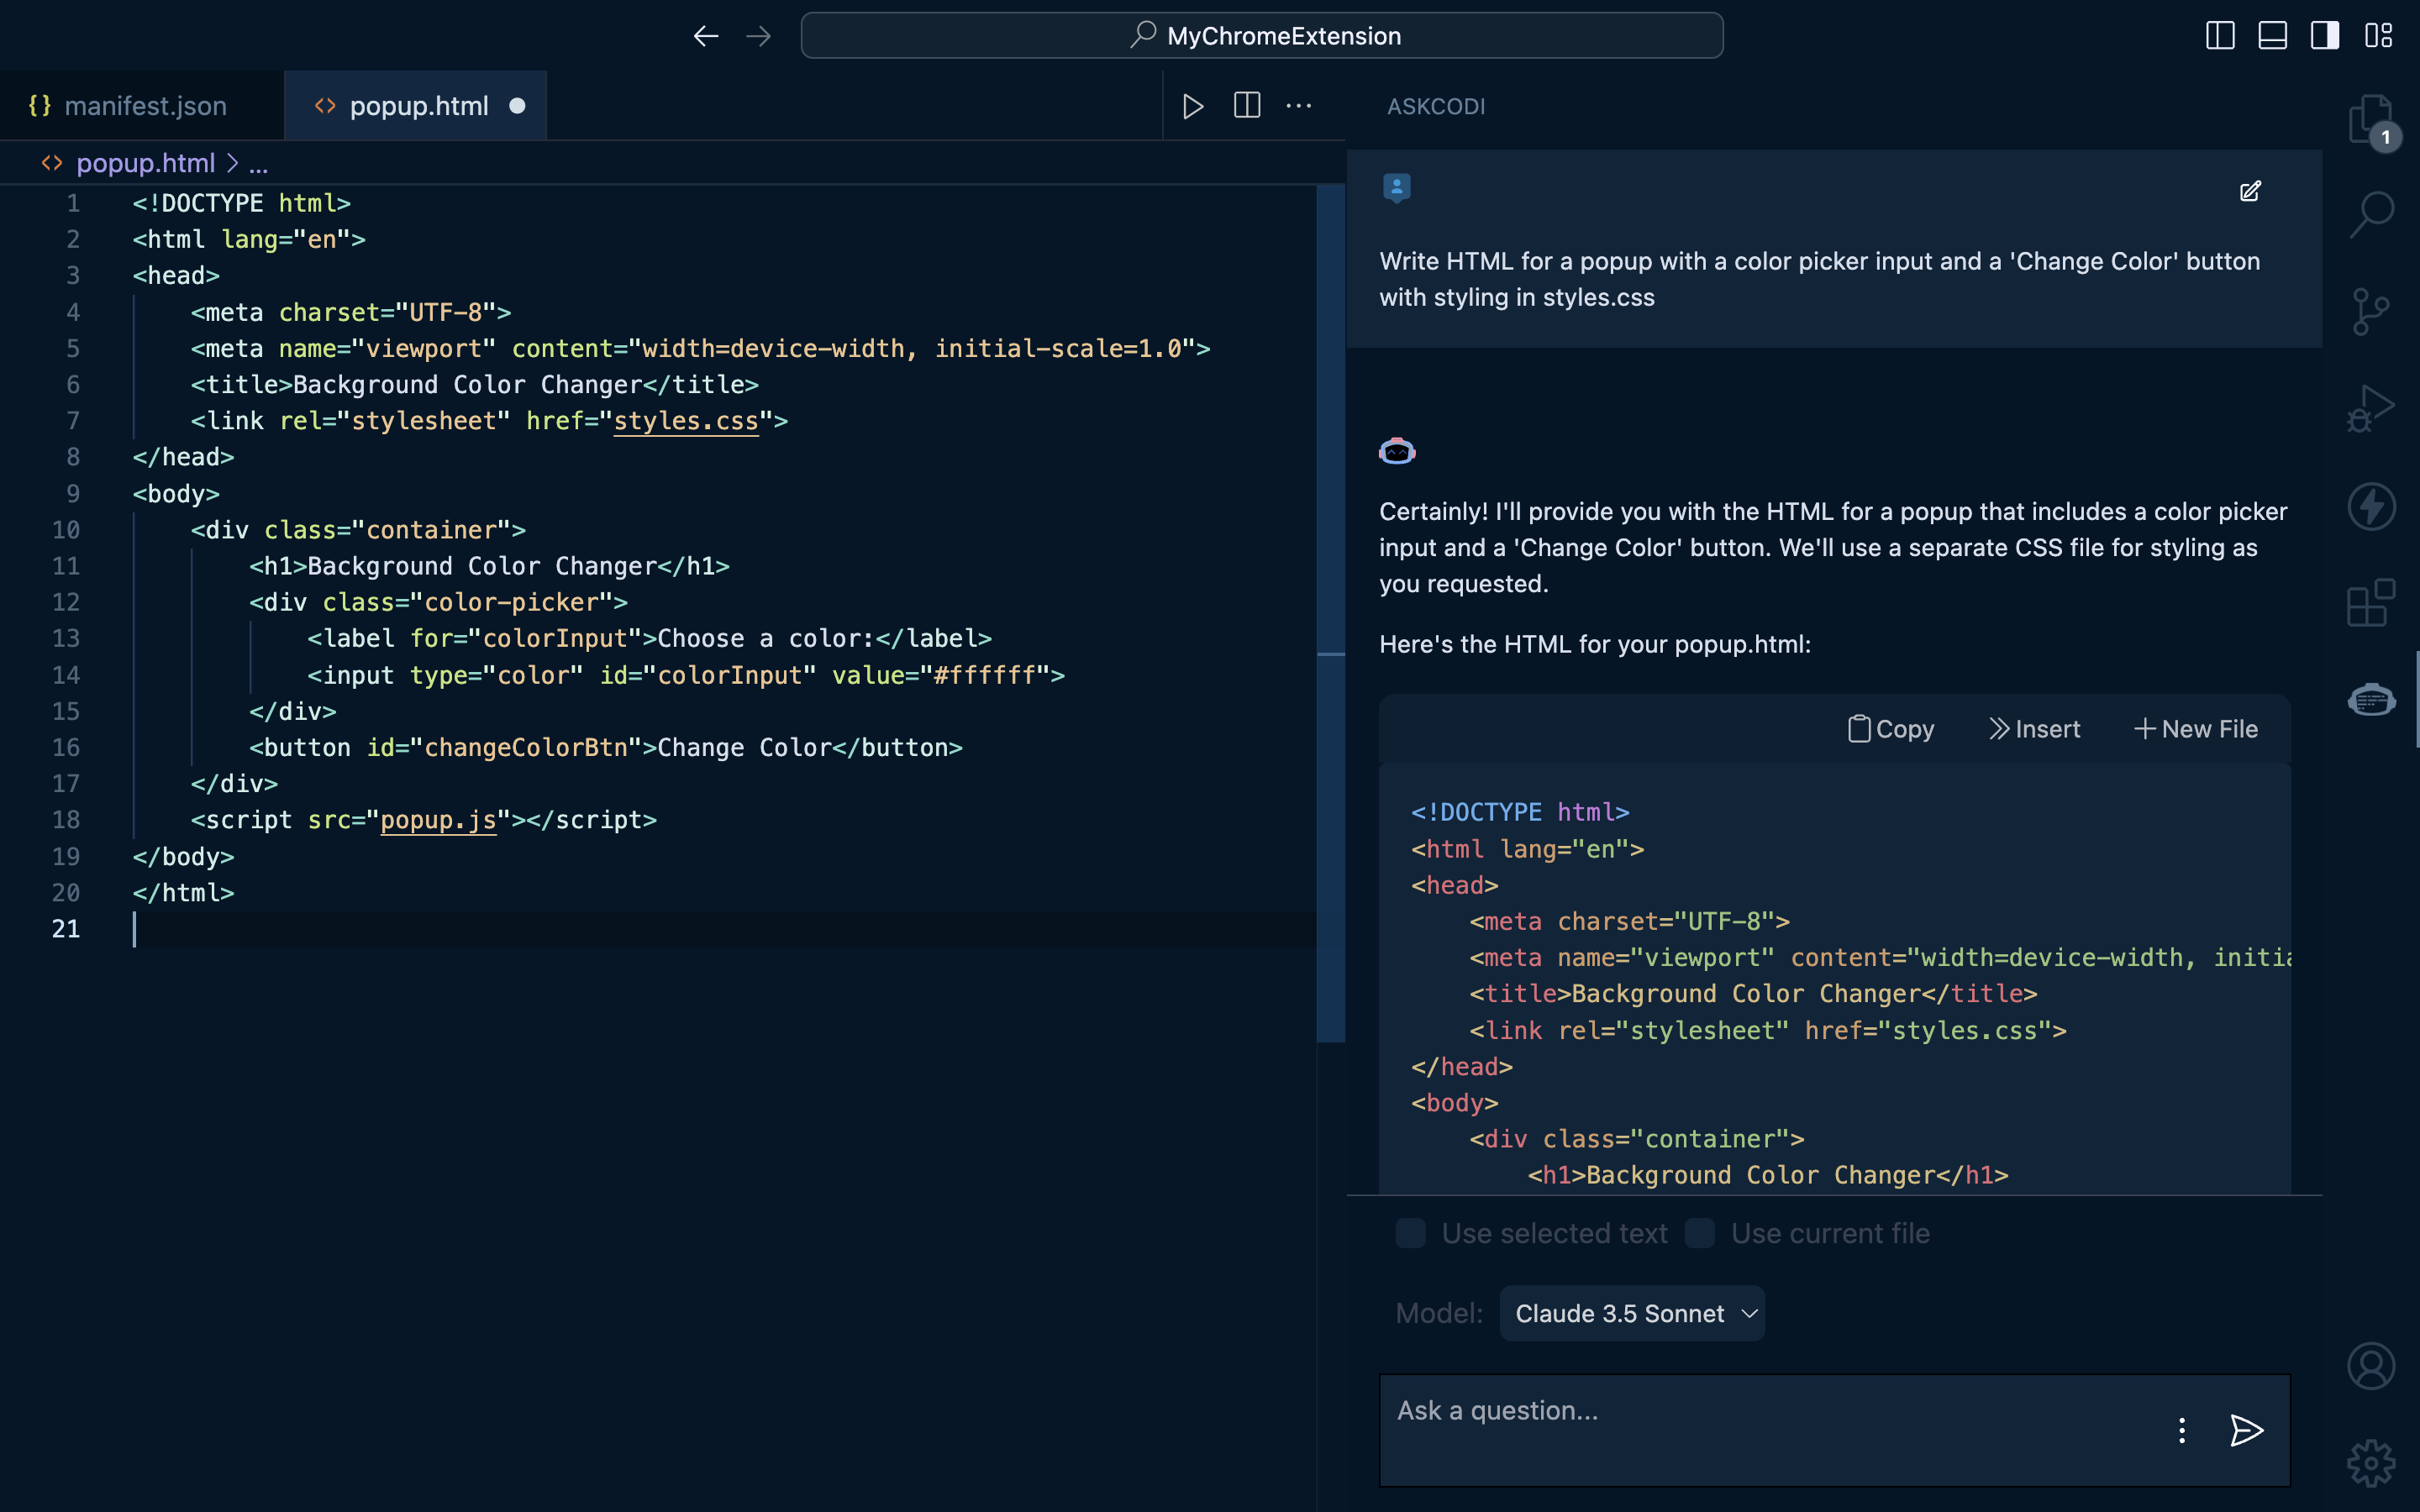The height and width of the screenshot is (1512, 2420).
Task: Click the Run/Execute button in editor toolbar
Action: pyautogui.click(x=1192, y=106)
